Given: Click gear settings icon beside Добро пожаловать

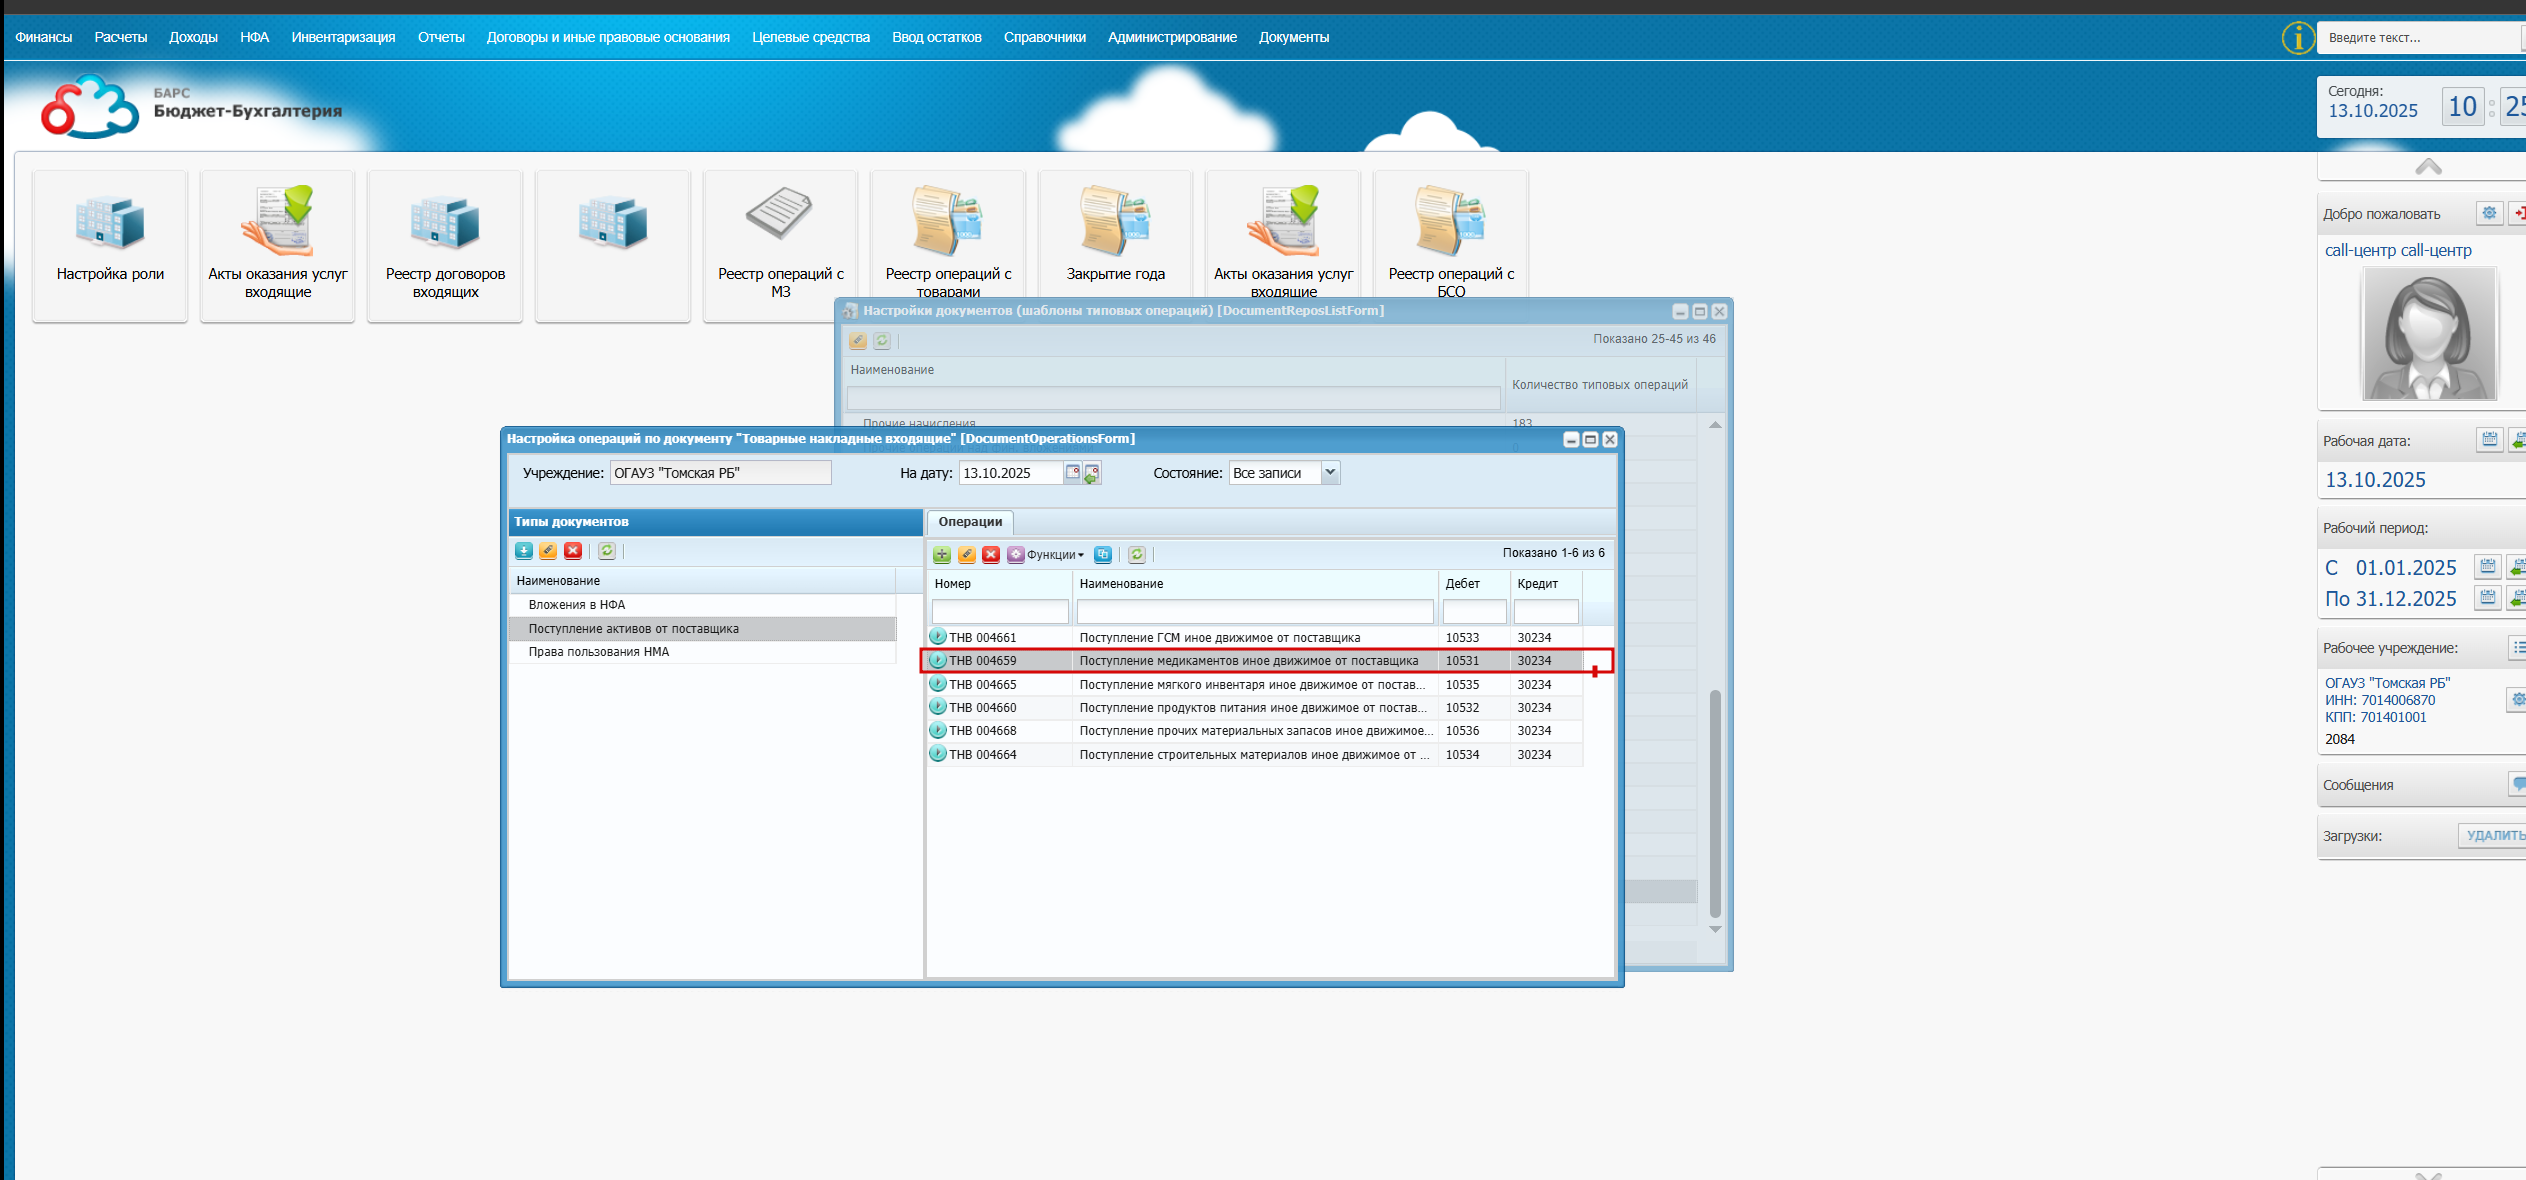Looking at the screenshot, I should (2489, 213).
